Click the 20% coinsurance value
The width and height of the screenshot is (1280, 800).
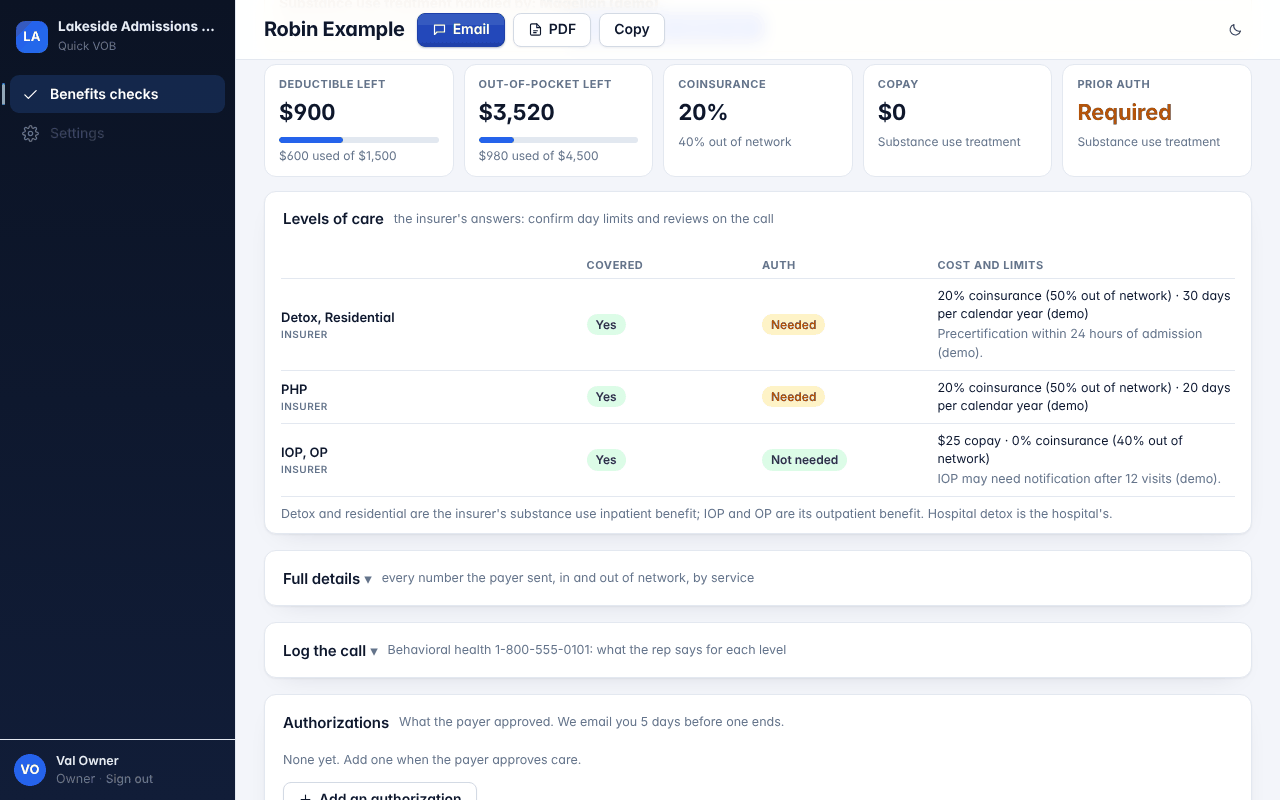click(x=703, y=112)
